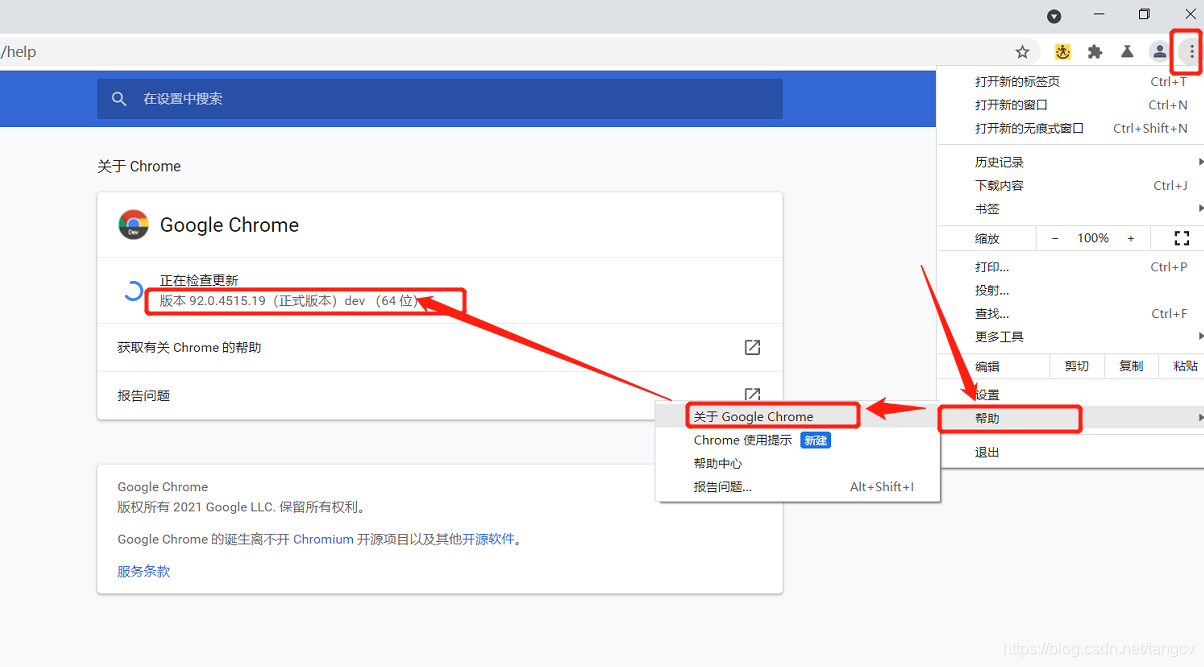Expand the 帮助 submenu item
The height and width of the screenshot is (667, 1204).
pos(1070,418)
